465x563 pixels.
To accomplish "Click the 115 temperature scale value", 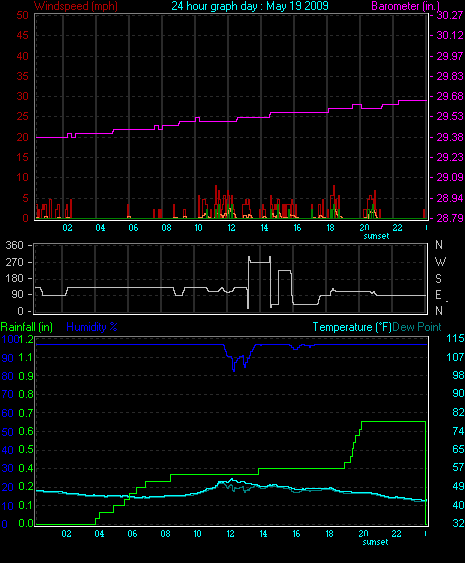I will 455,338.
